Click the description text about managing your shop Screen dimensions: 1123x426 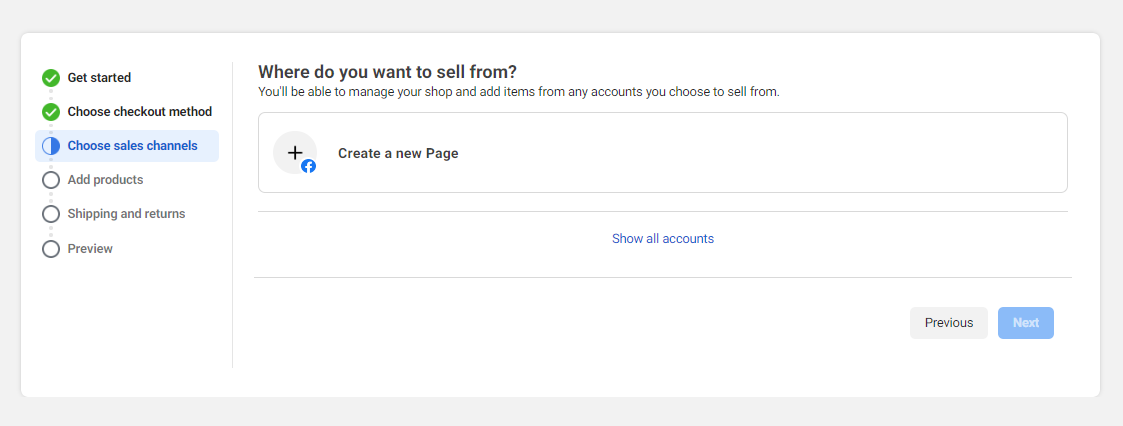(518, 92)
